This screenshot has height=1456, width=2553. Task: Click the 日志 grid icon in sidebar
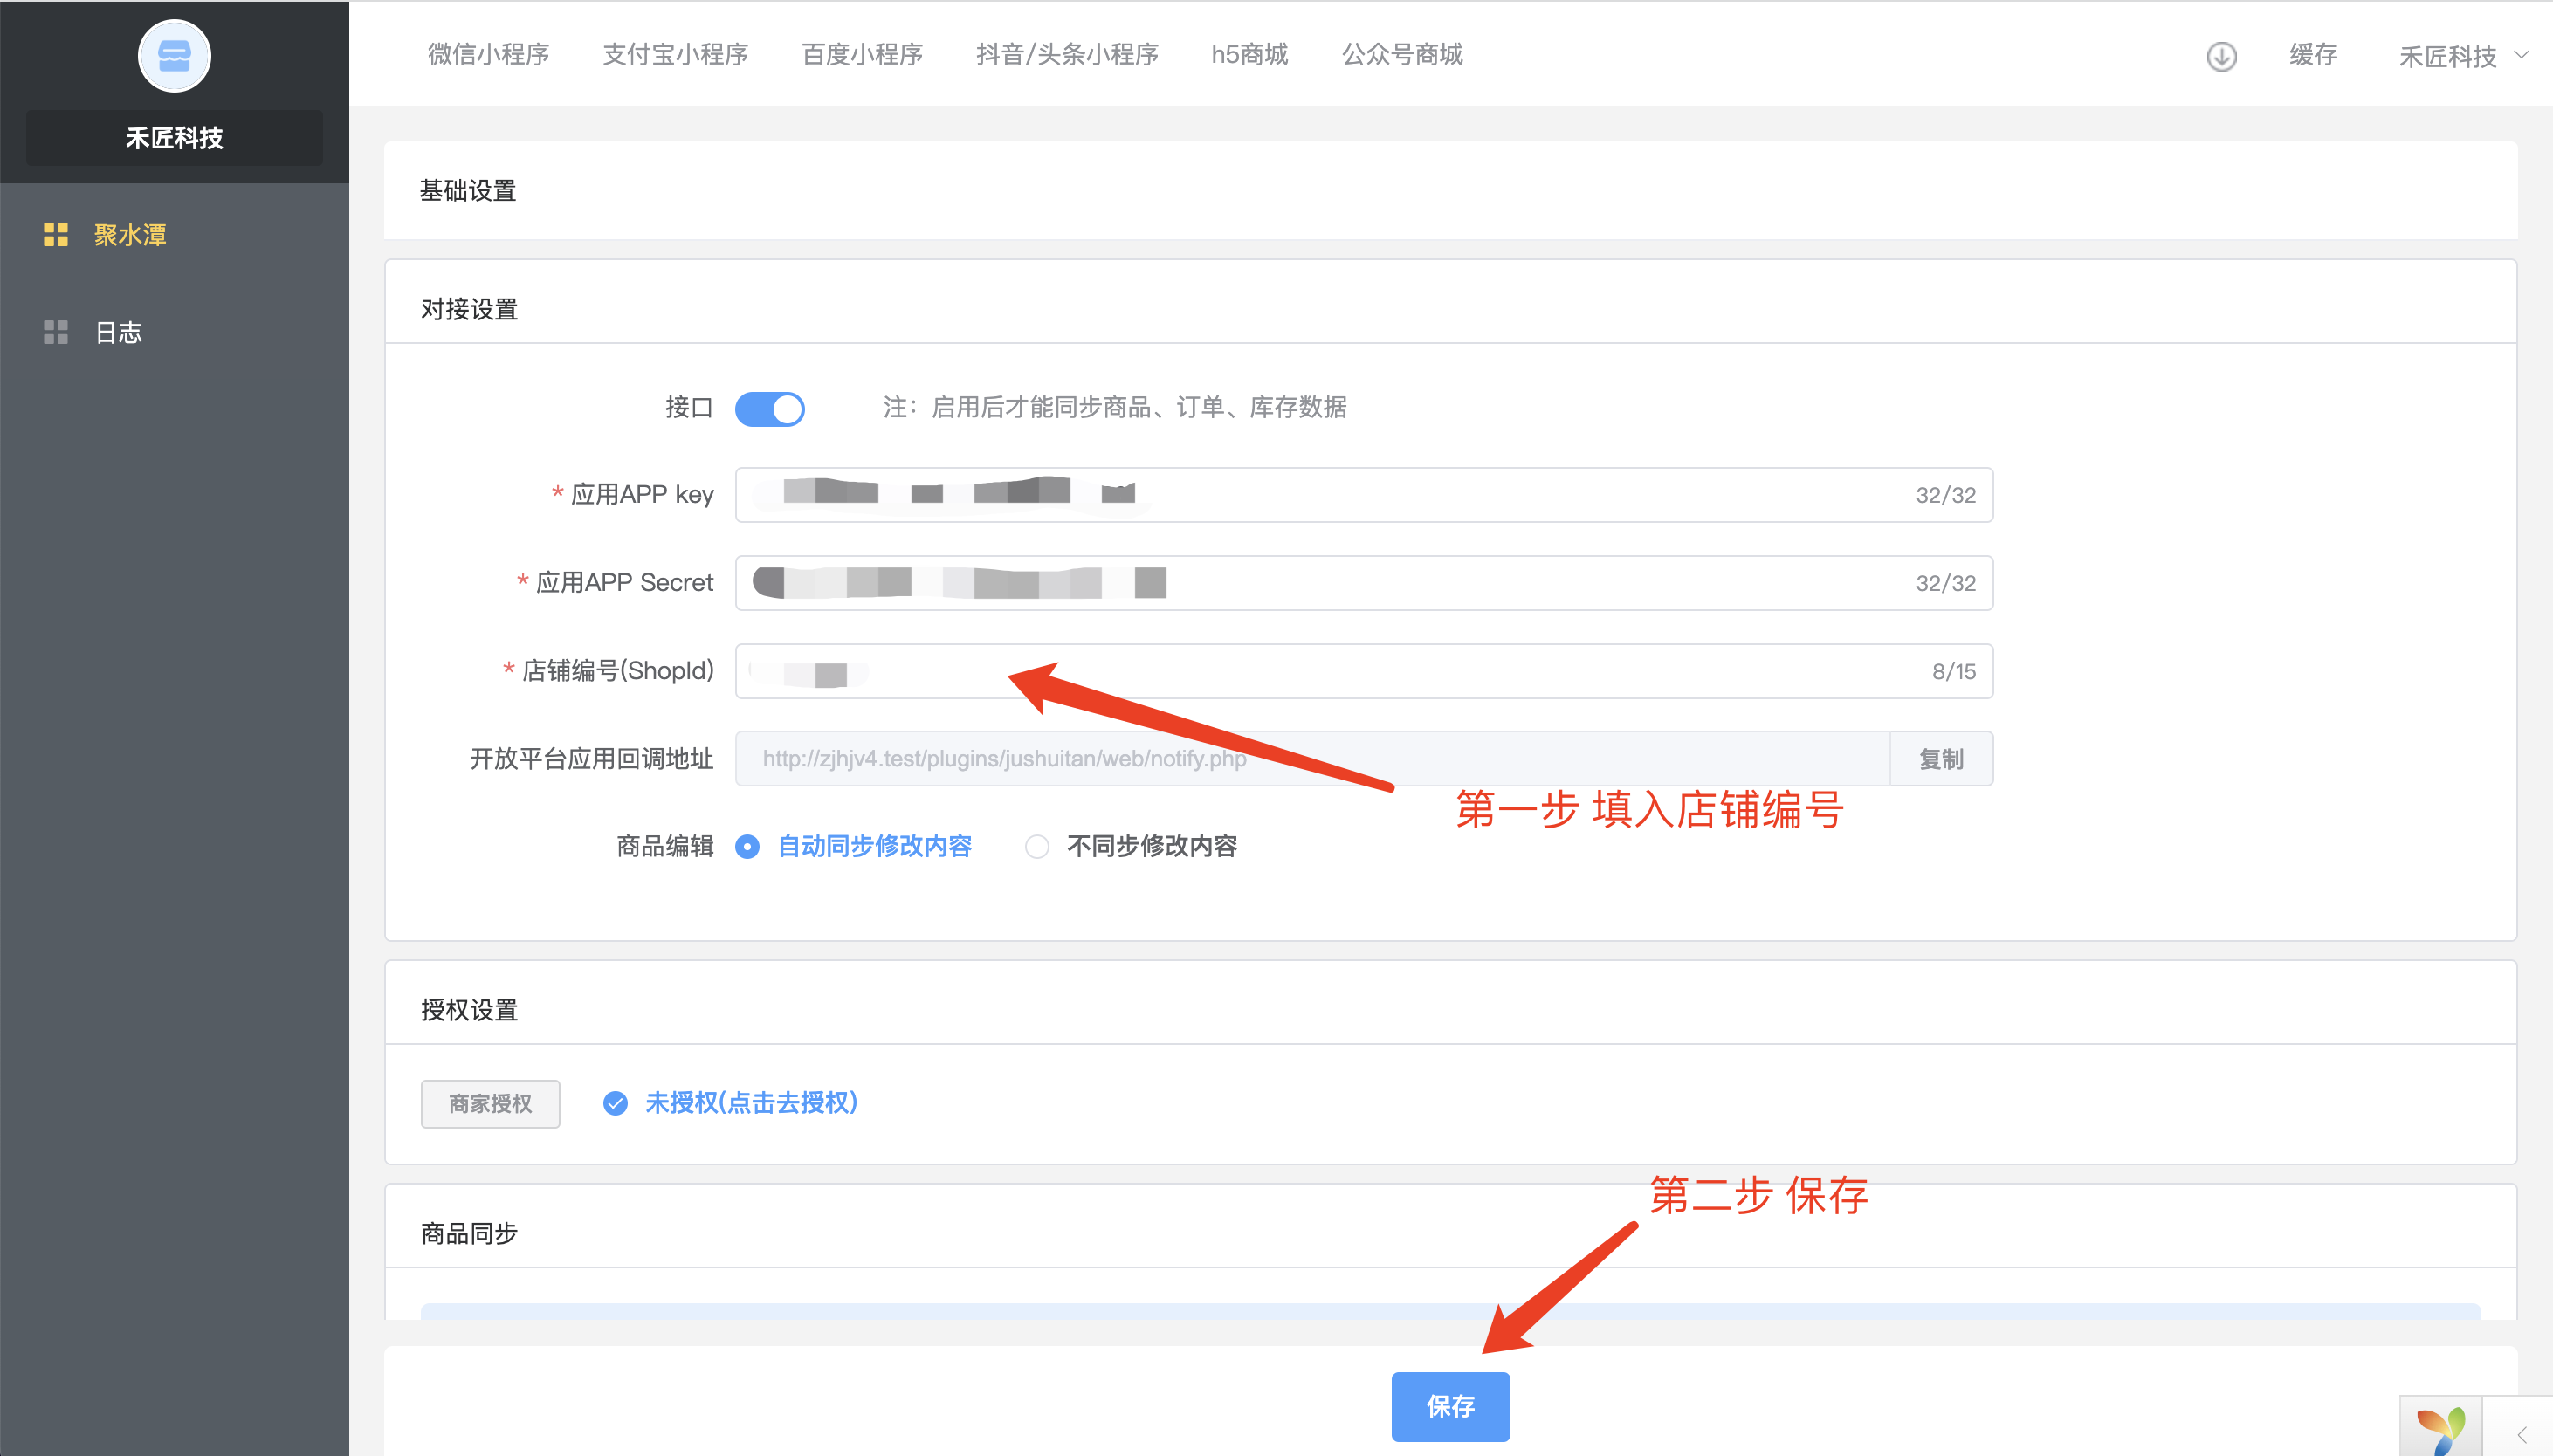(x=56, y=332)
